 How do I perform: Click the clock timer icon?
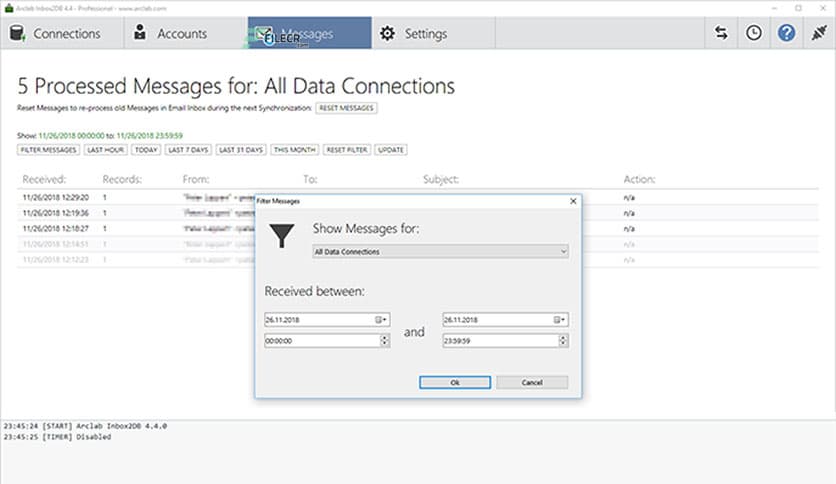click(x=753, y=33)
